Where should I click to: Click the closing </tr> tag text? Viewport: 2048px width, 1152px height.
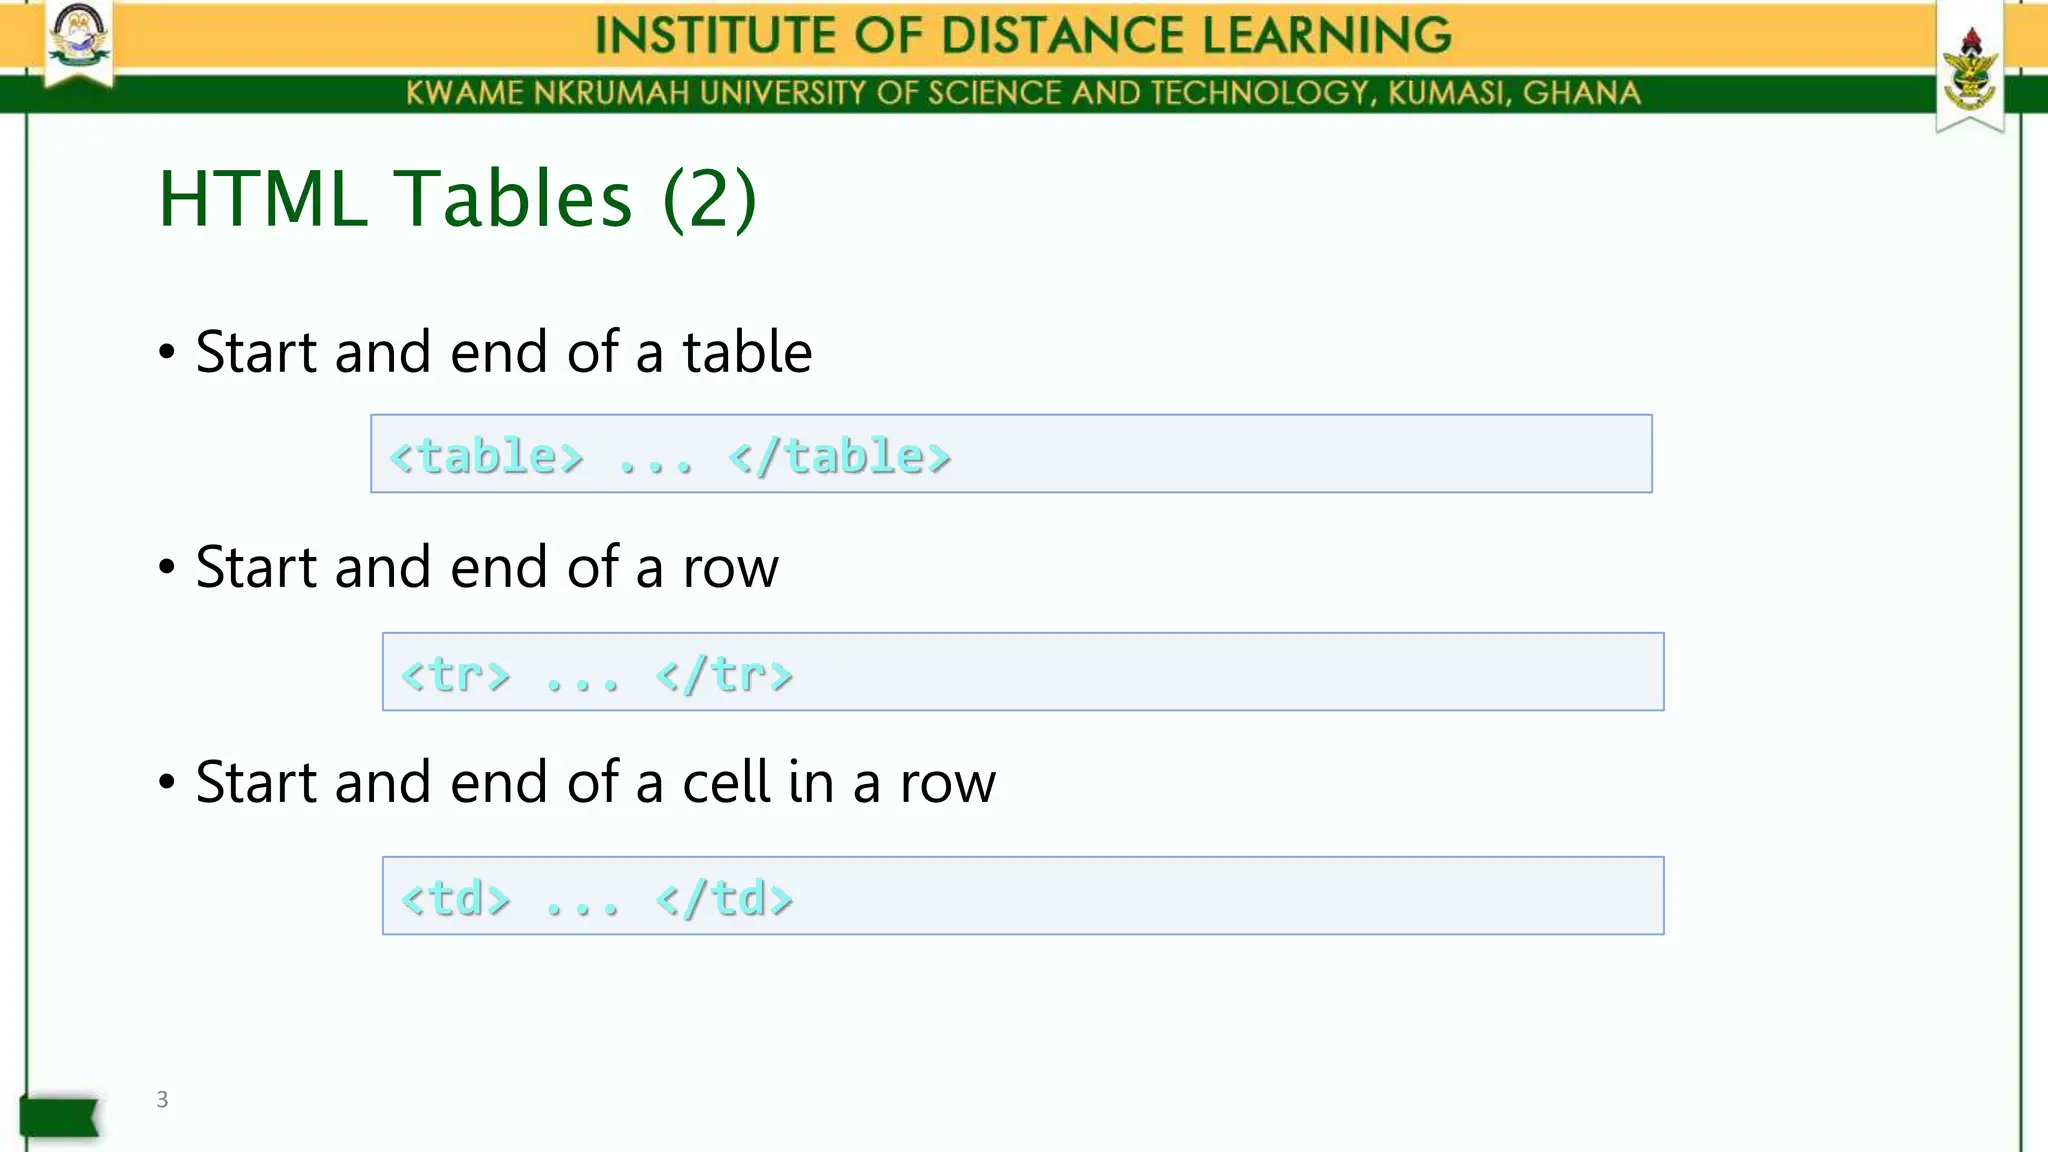point(724,675)
